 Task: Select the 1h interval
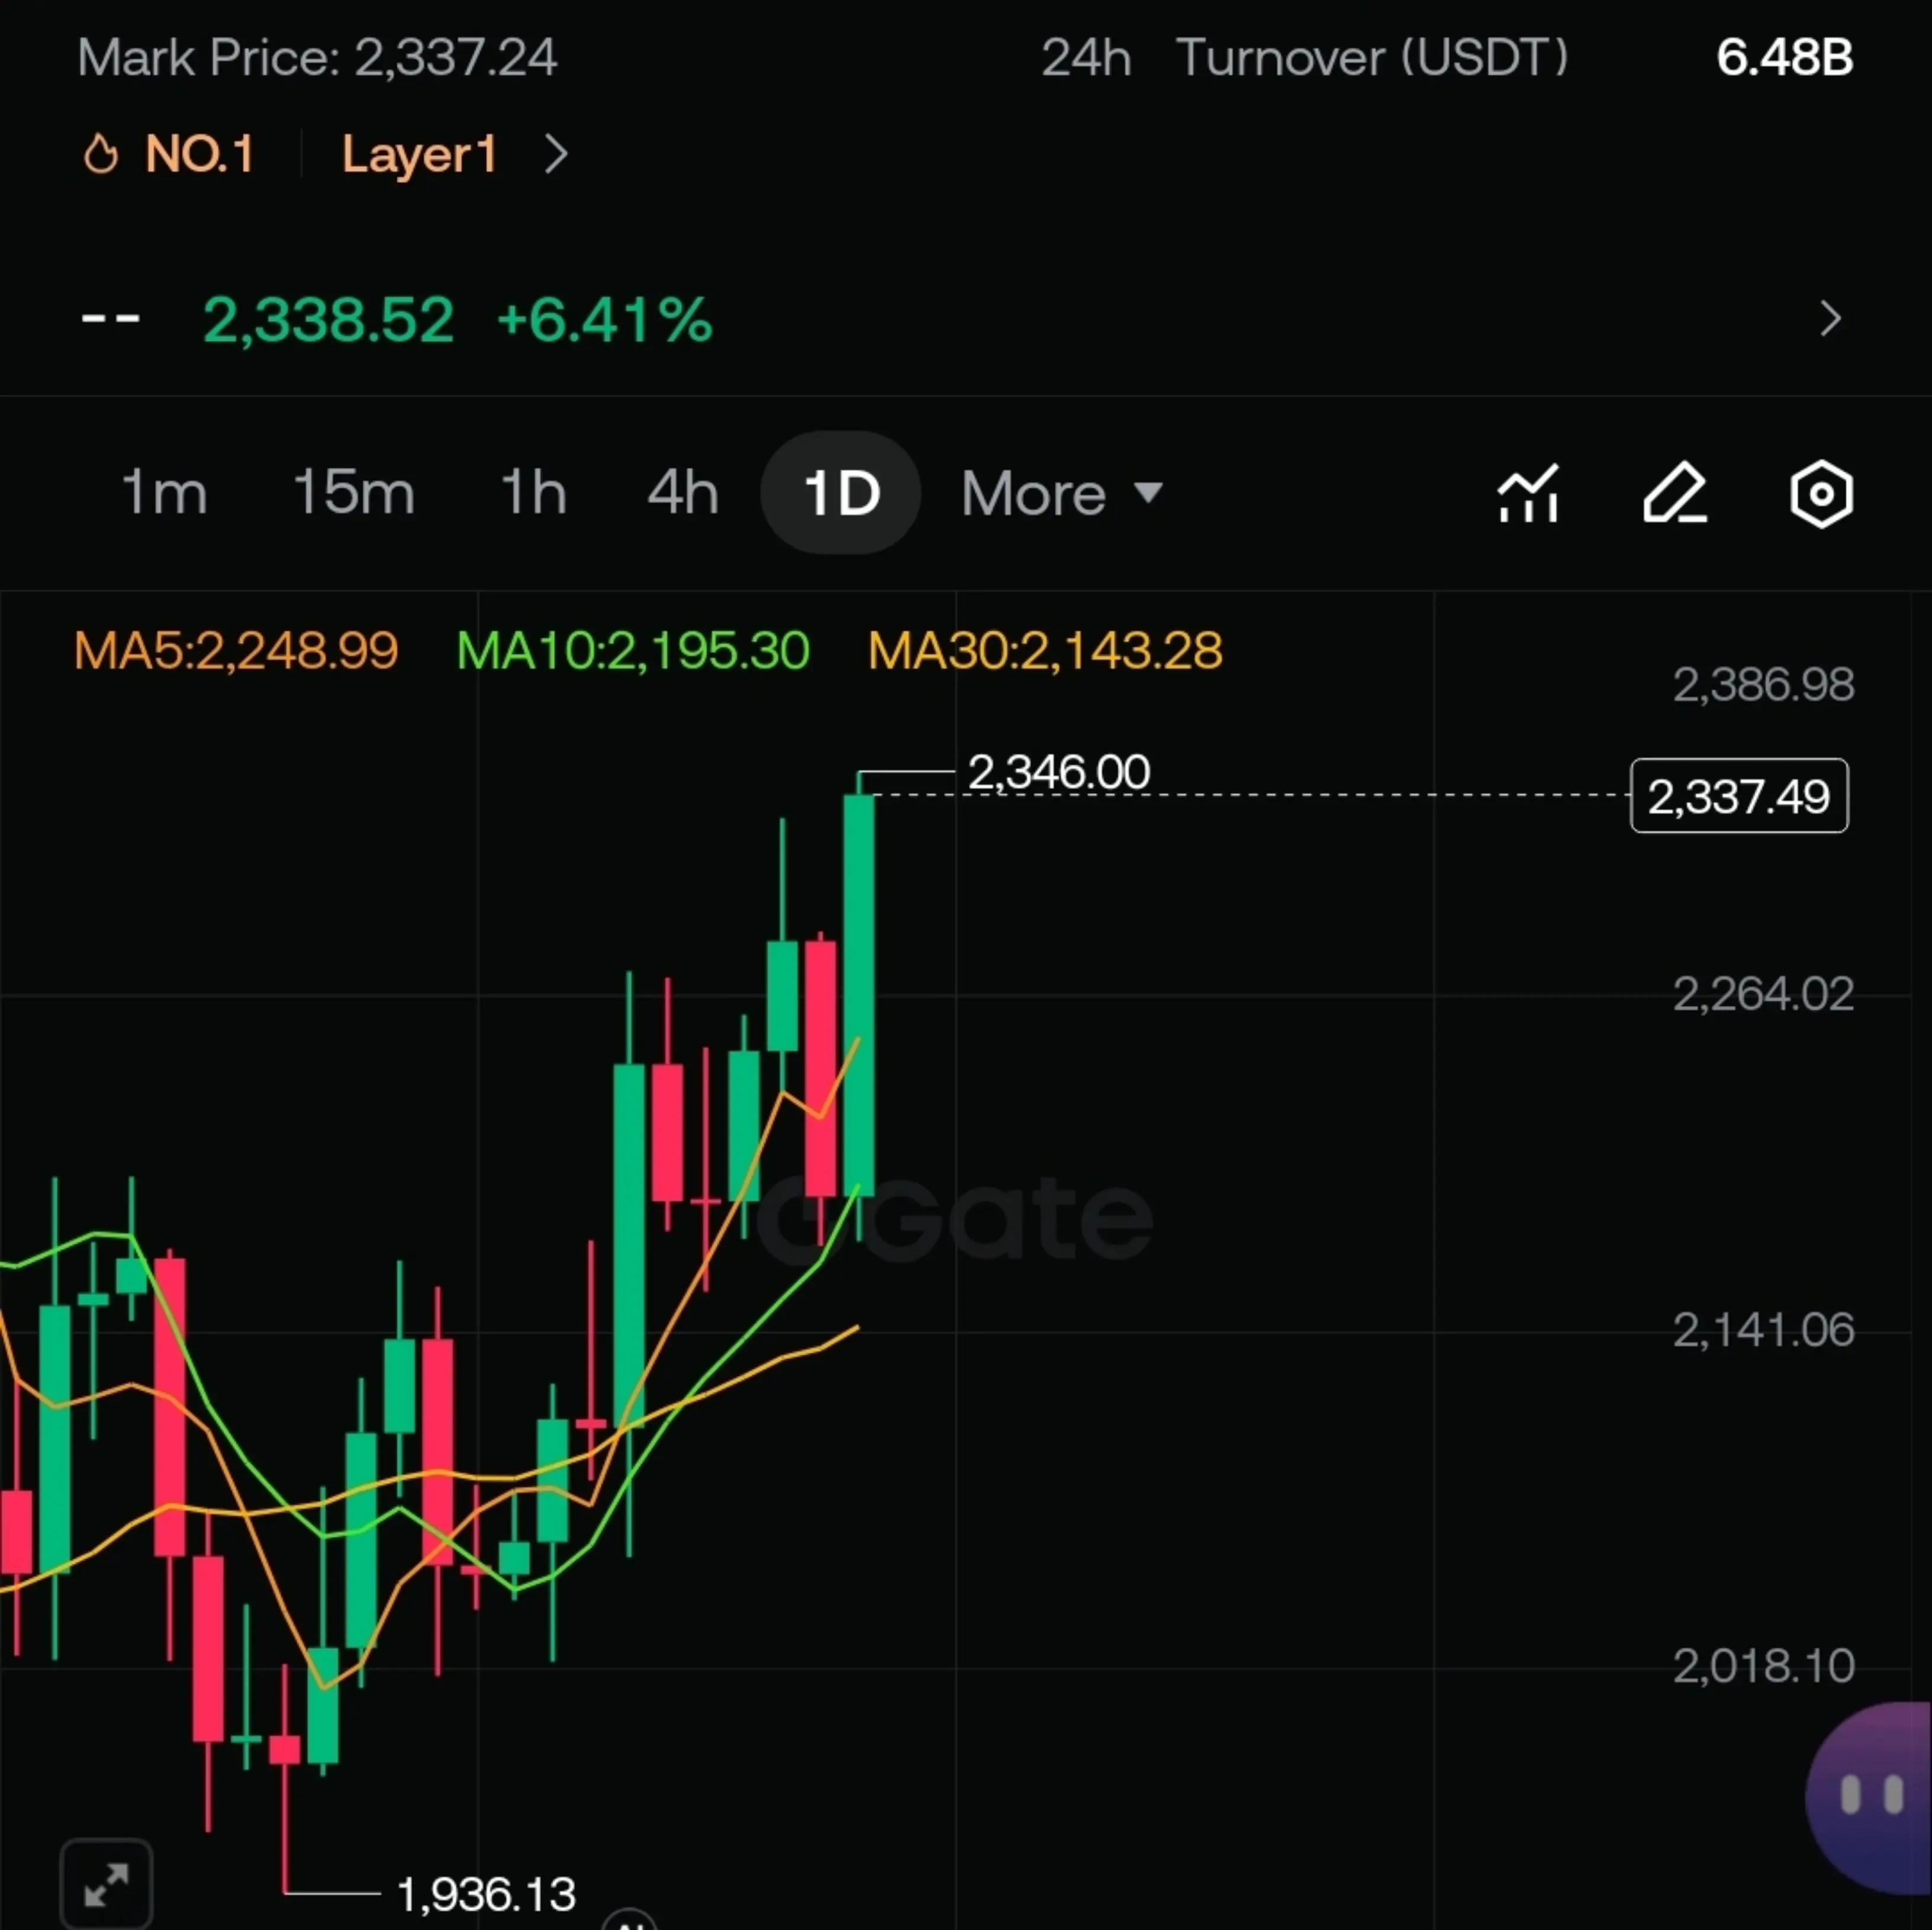click(x=533, y=493)
